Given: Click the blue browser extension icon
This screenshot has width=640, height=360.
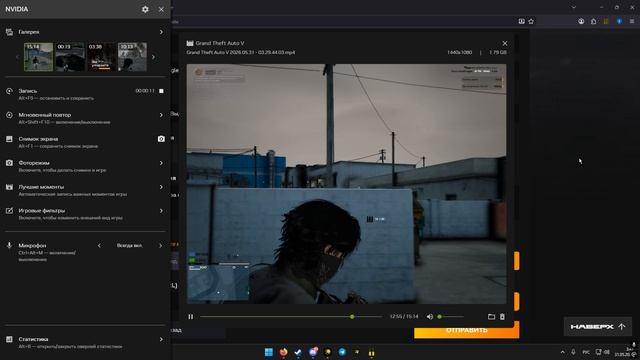Looking at the screenshot, I should coord(619,21).
